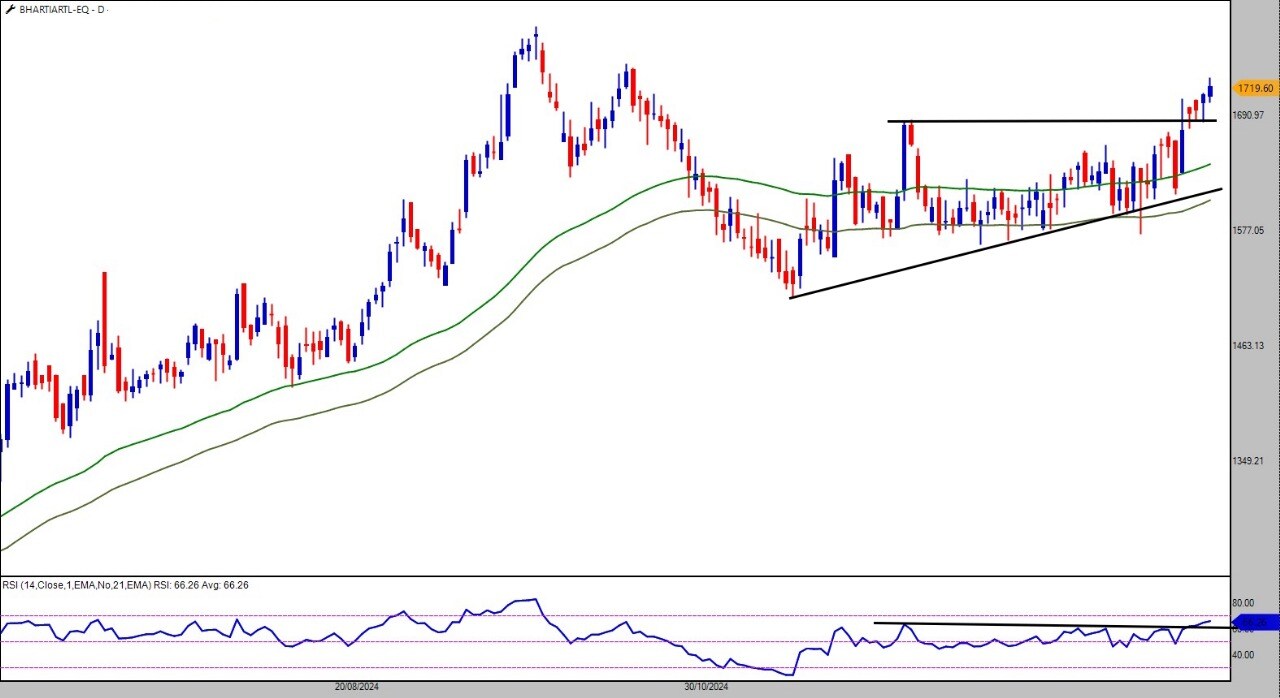Click the 80.00 RSI axis label

coord(1243,603)
